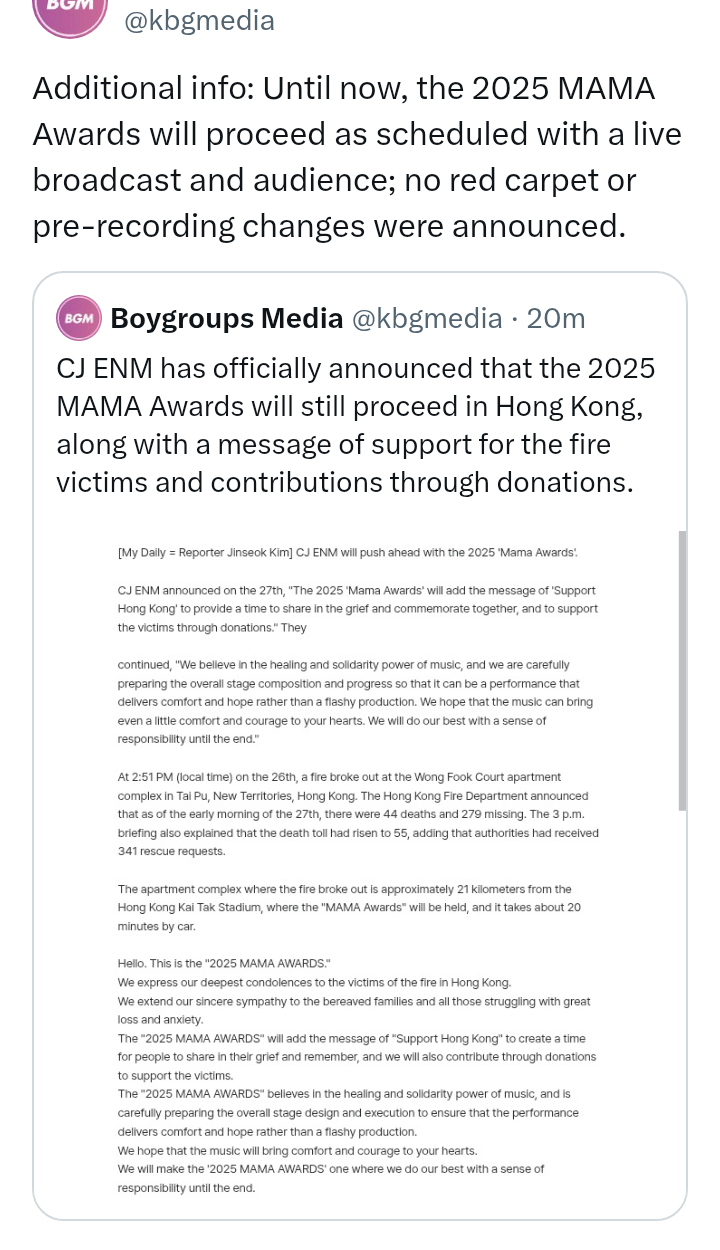Select the @kbgmedia handle inside the quoted tweet
Viewport: 720px width, 1250px height.
tap(426, 318)
